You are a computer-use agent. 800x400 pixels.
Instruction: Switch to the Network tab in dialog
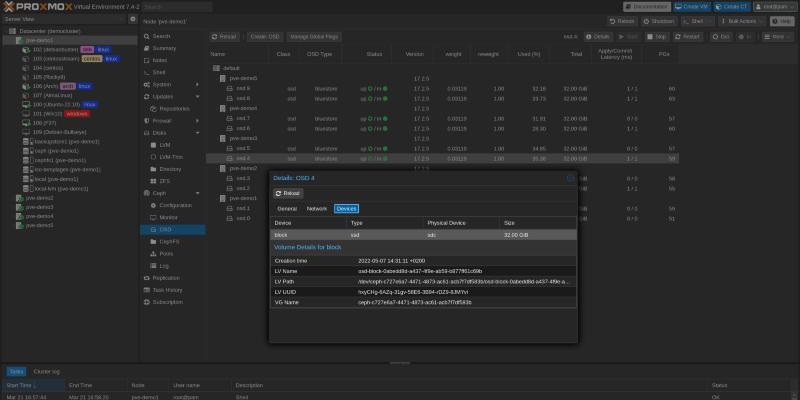317,209
